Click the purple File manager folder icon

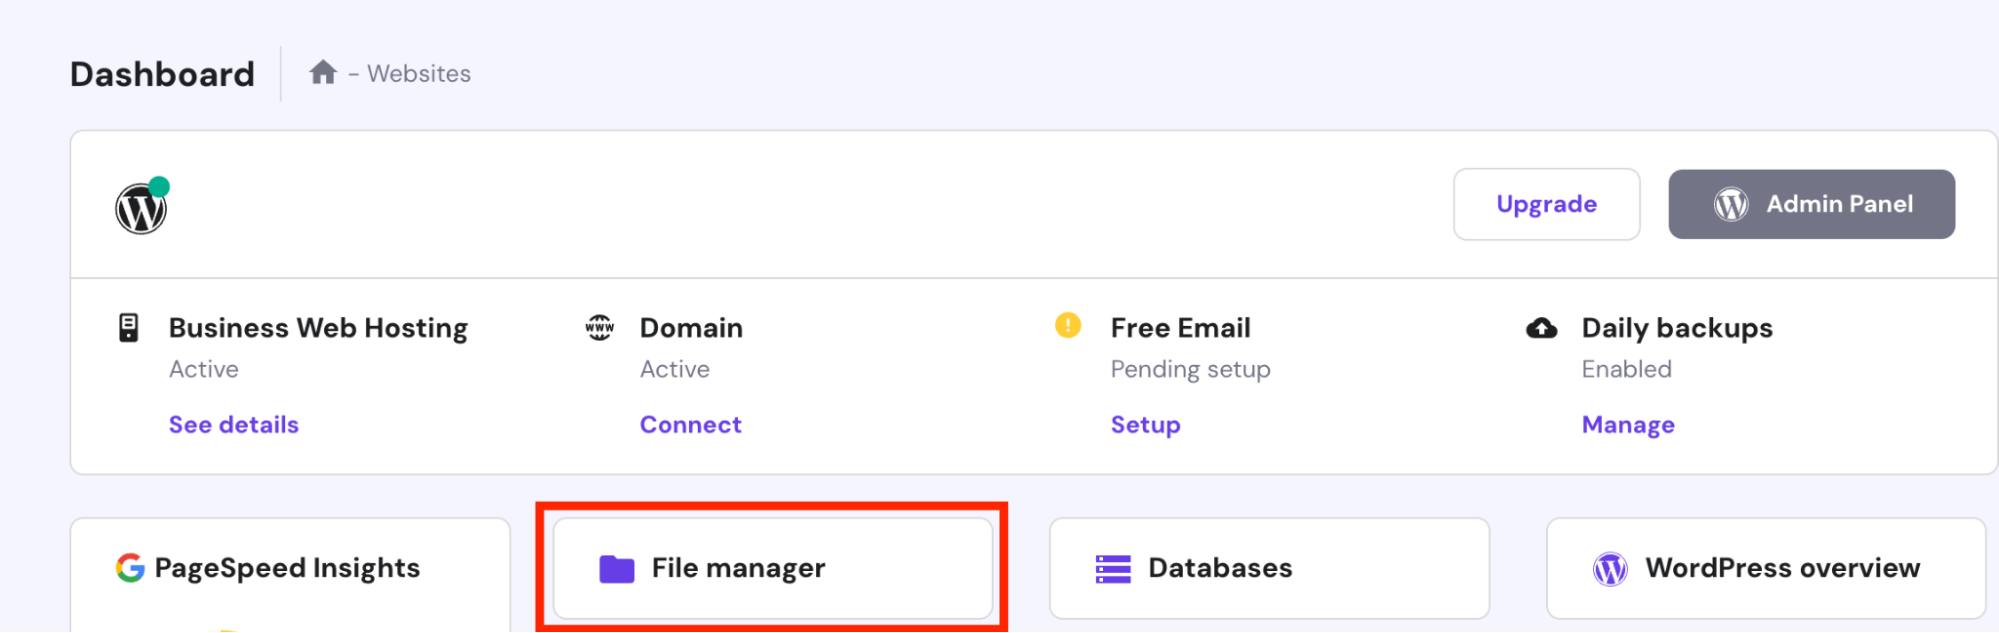[616, 569]
